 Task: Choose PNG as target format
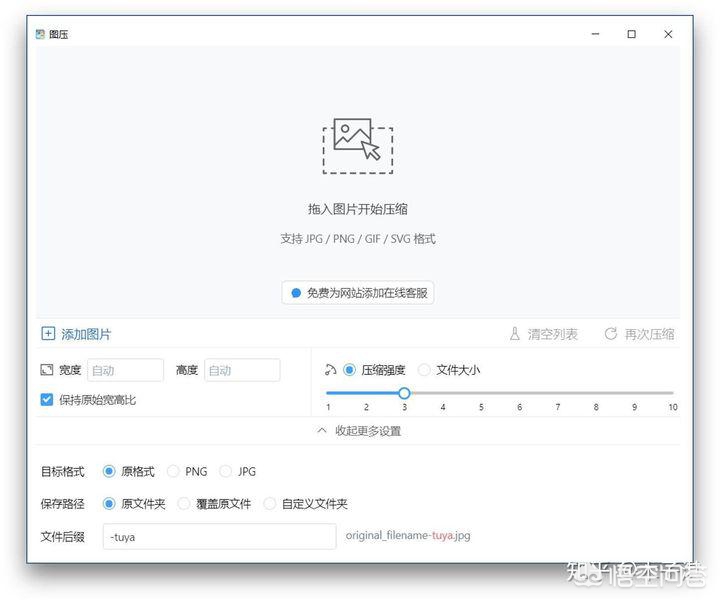(174, 471)
